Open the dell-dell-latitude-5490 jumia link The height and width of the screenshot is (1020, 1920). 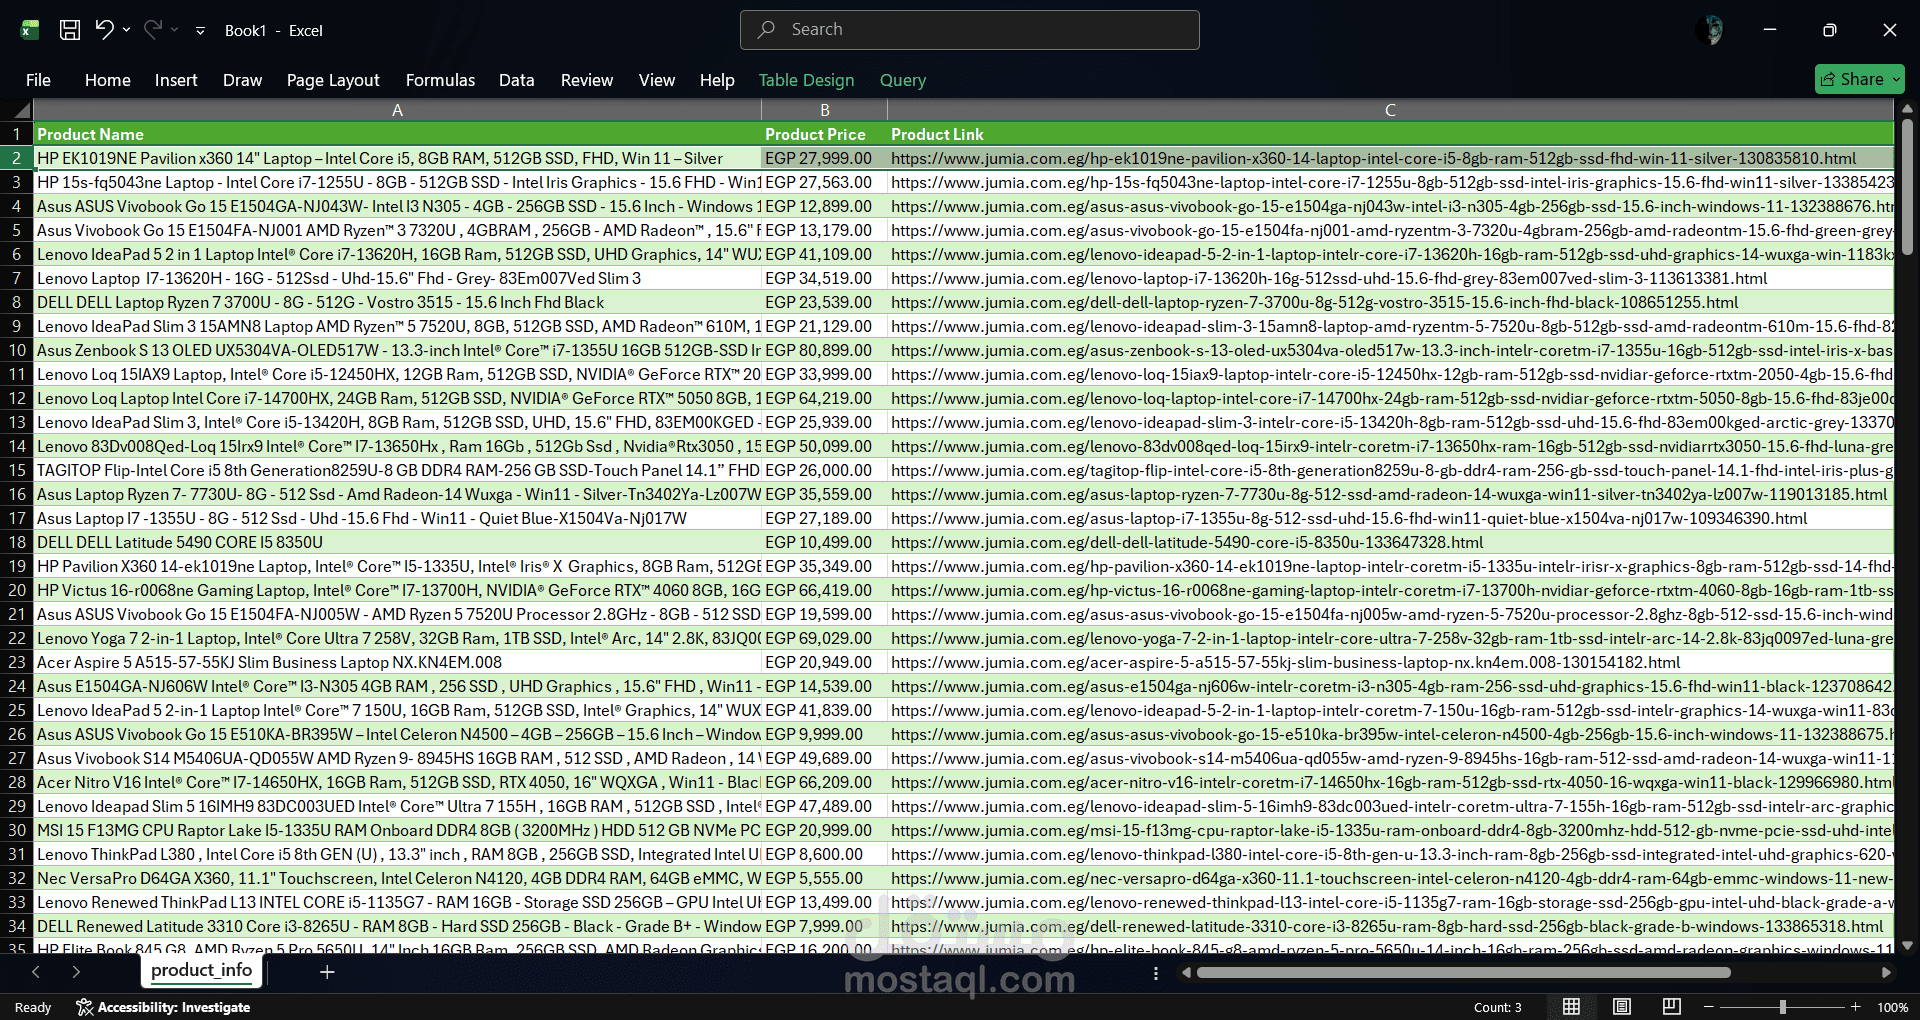click(1187, 542)
